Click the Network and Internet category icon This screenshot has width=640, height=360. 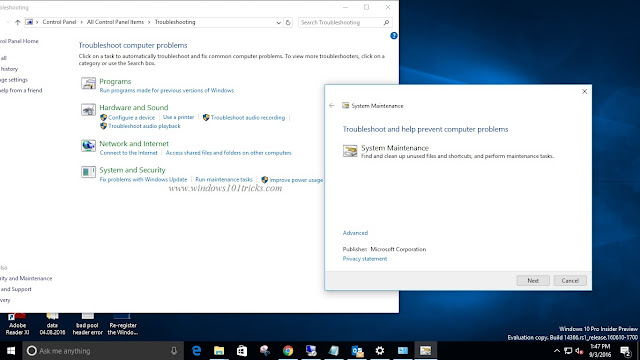click(88, 145)
